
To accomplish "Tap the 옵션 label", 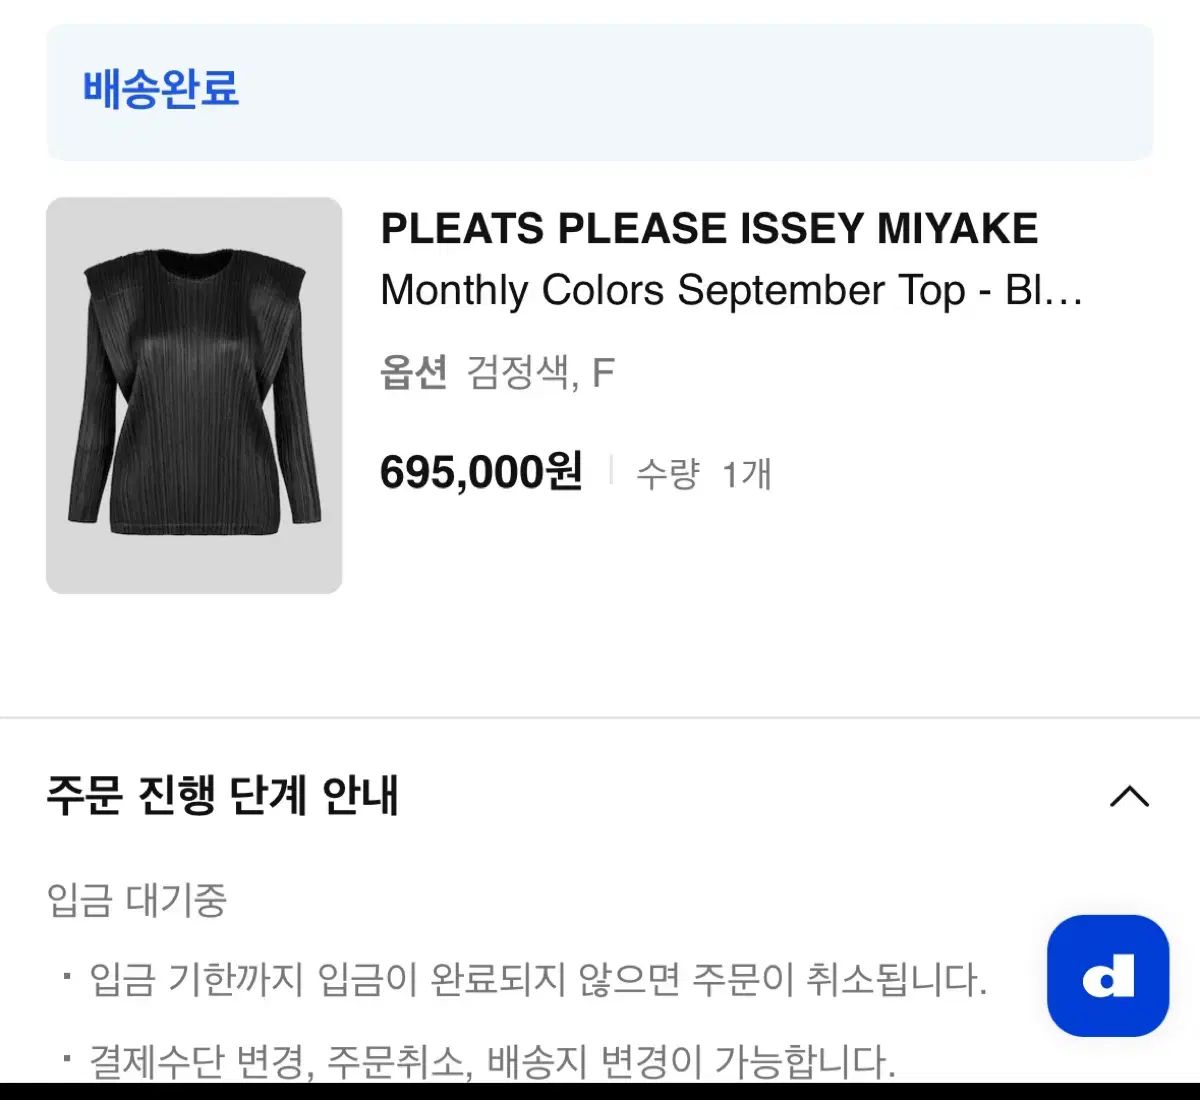I will click(413, 373).
